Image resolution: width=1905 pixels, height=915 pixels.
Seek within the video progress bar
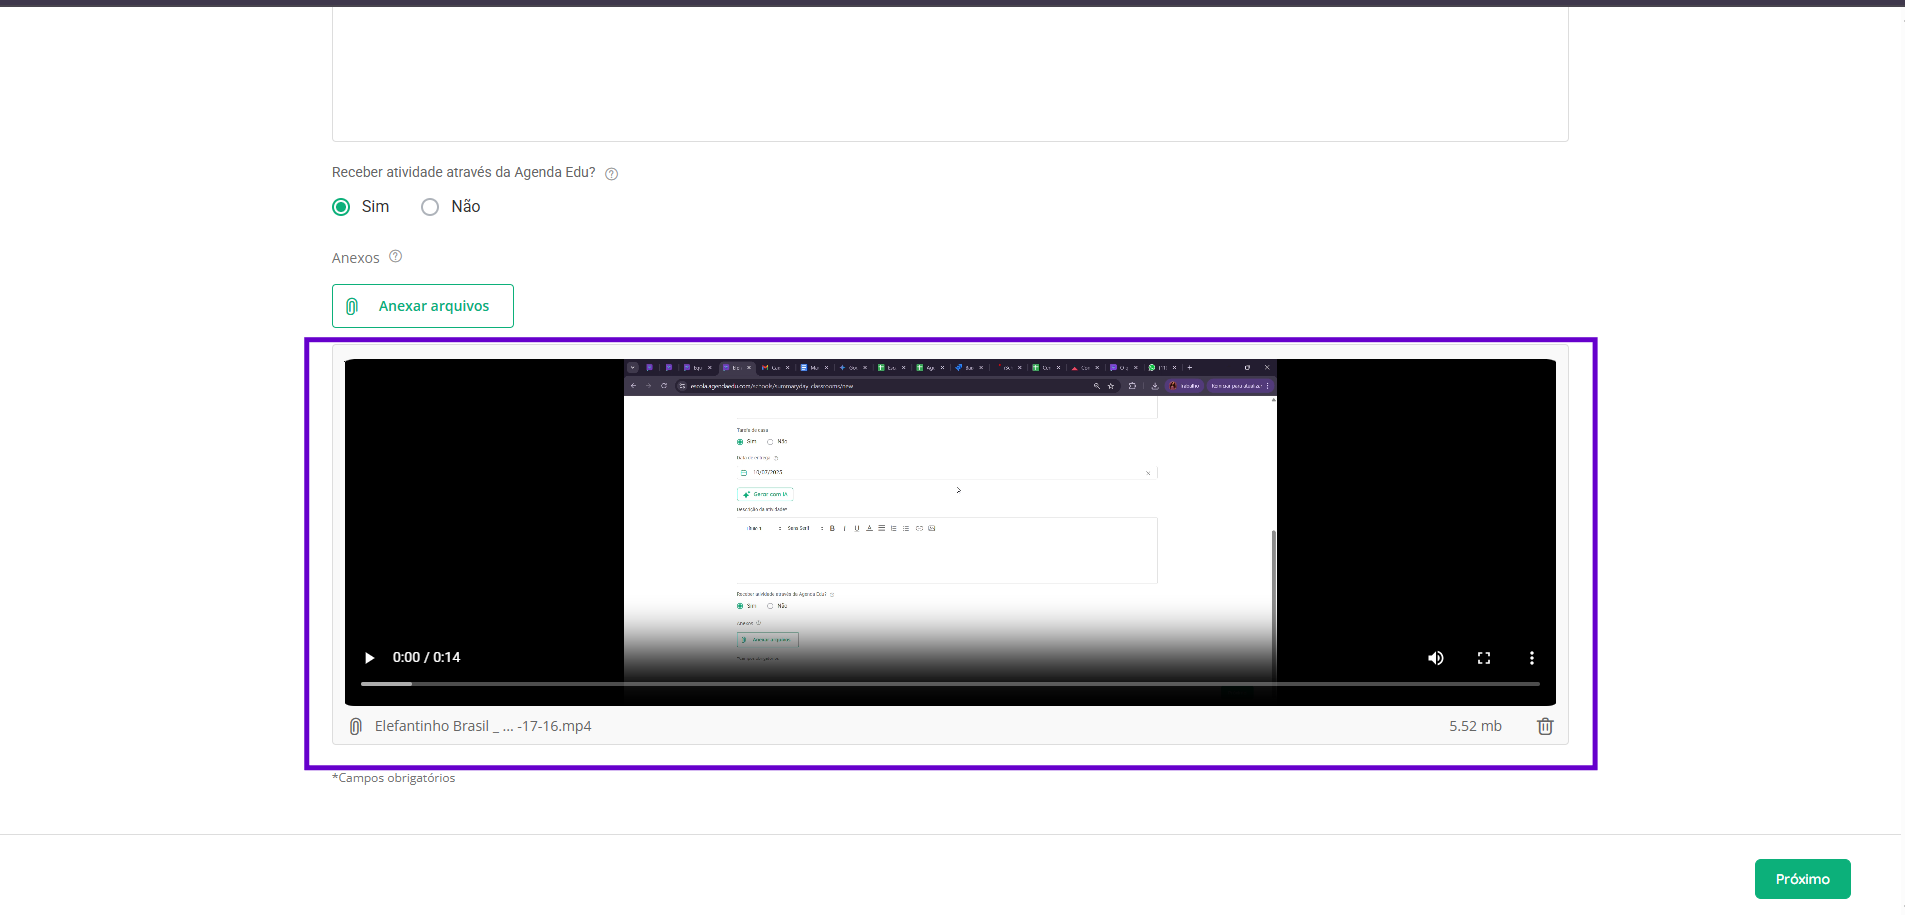coord(950,684)
